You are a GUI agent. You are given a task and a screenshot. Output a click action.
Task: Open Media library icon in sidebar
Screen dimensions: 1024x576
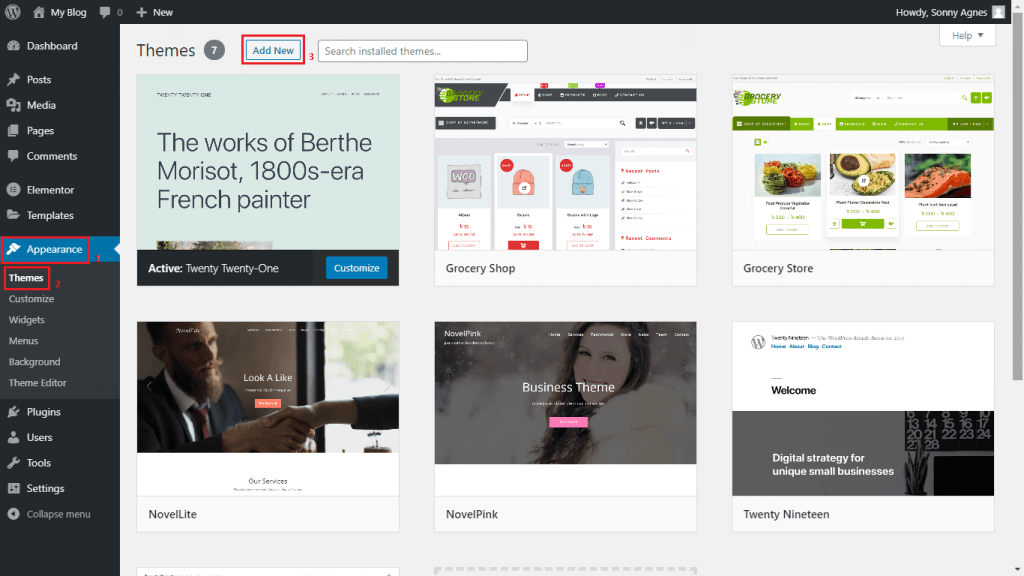click(x=13, y=105)
